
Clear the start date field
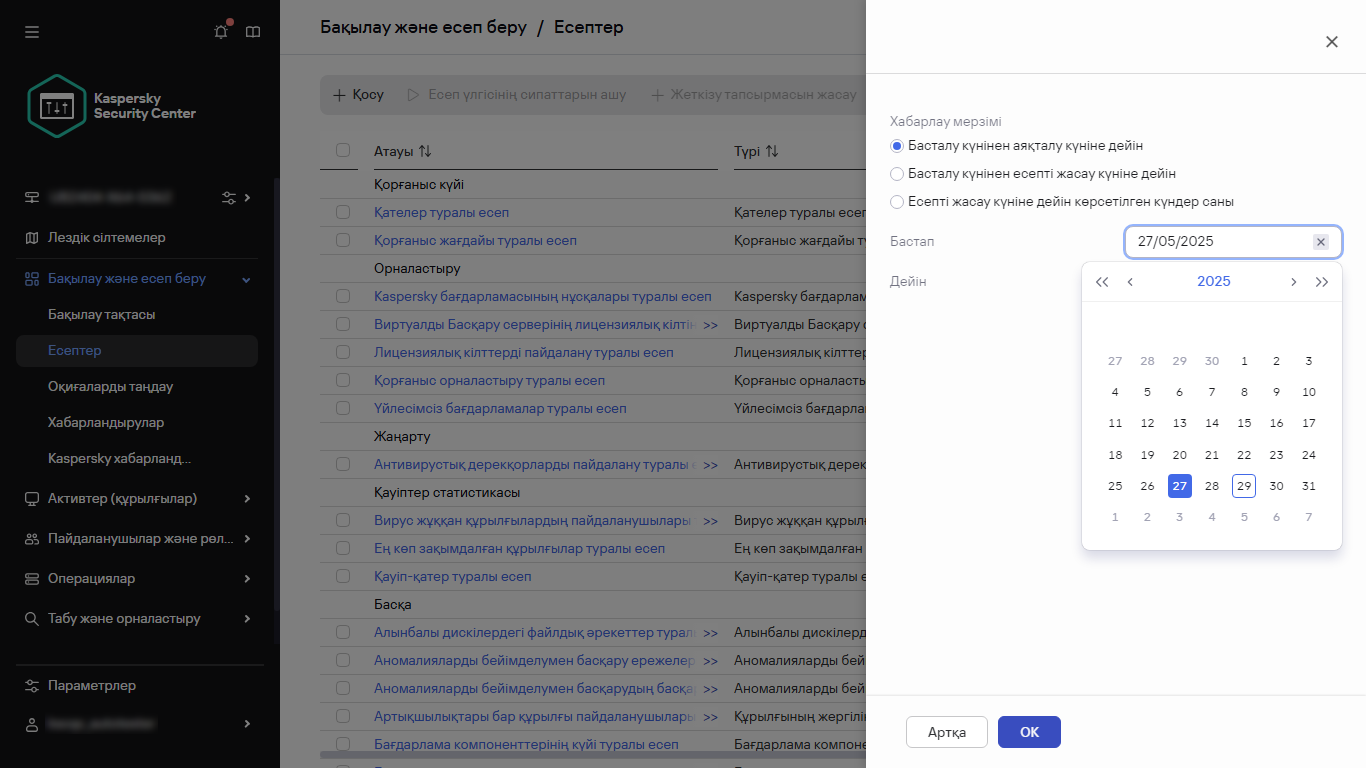(1320, 242)
